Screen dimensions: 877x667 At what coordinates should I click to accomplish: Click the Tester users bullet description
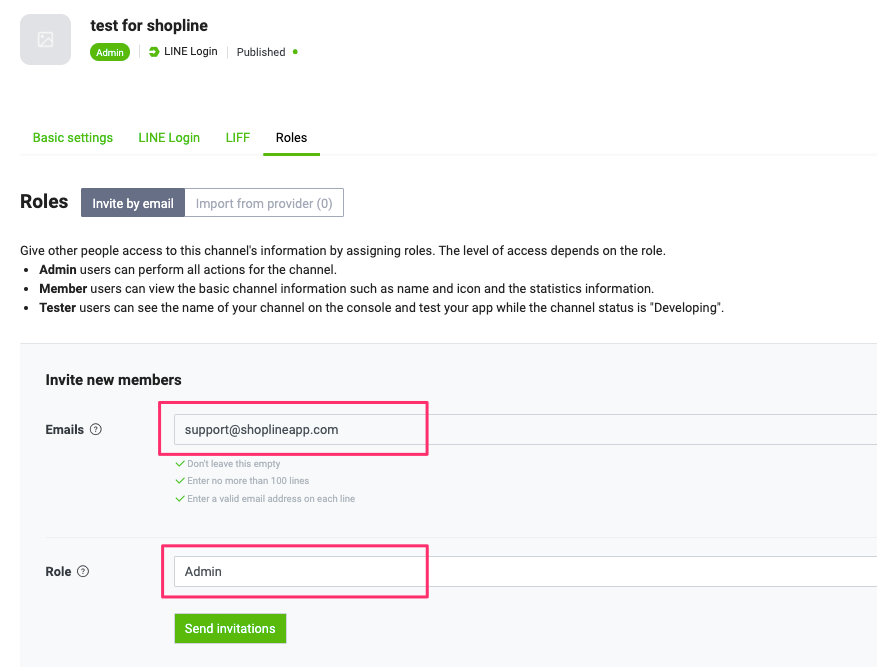point(381,308)
